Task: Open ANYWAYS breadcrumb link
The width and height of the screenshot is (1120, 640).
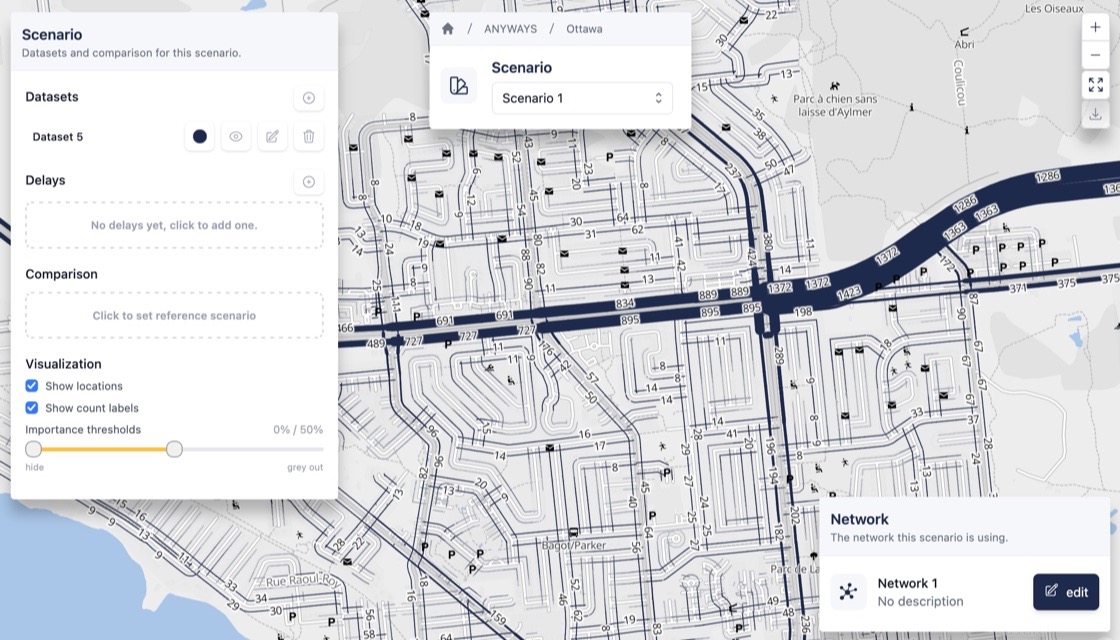Action: pyautogui.click(x=511, y=29)
